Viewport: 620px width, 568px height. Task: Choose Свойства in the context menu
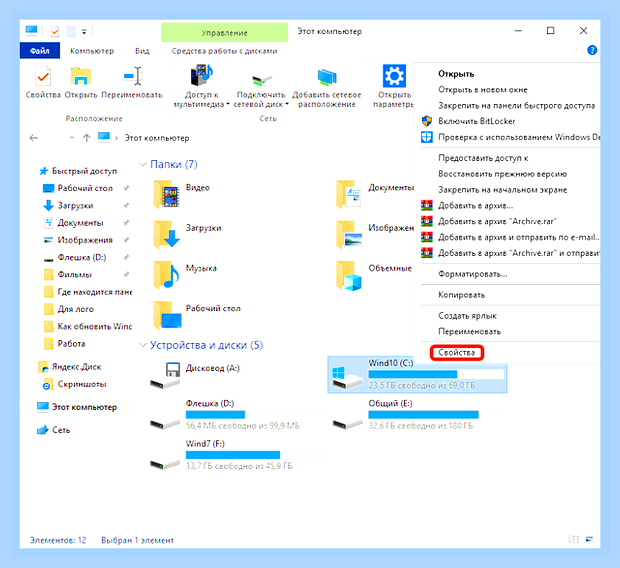pos(457,352)
